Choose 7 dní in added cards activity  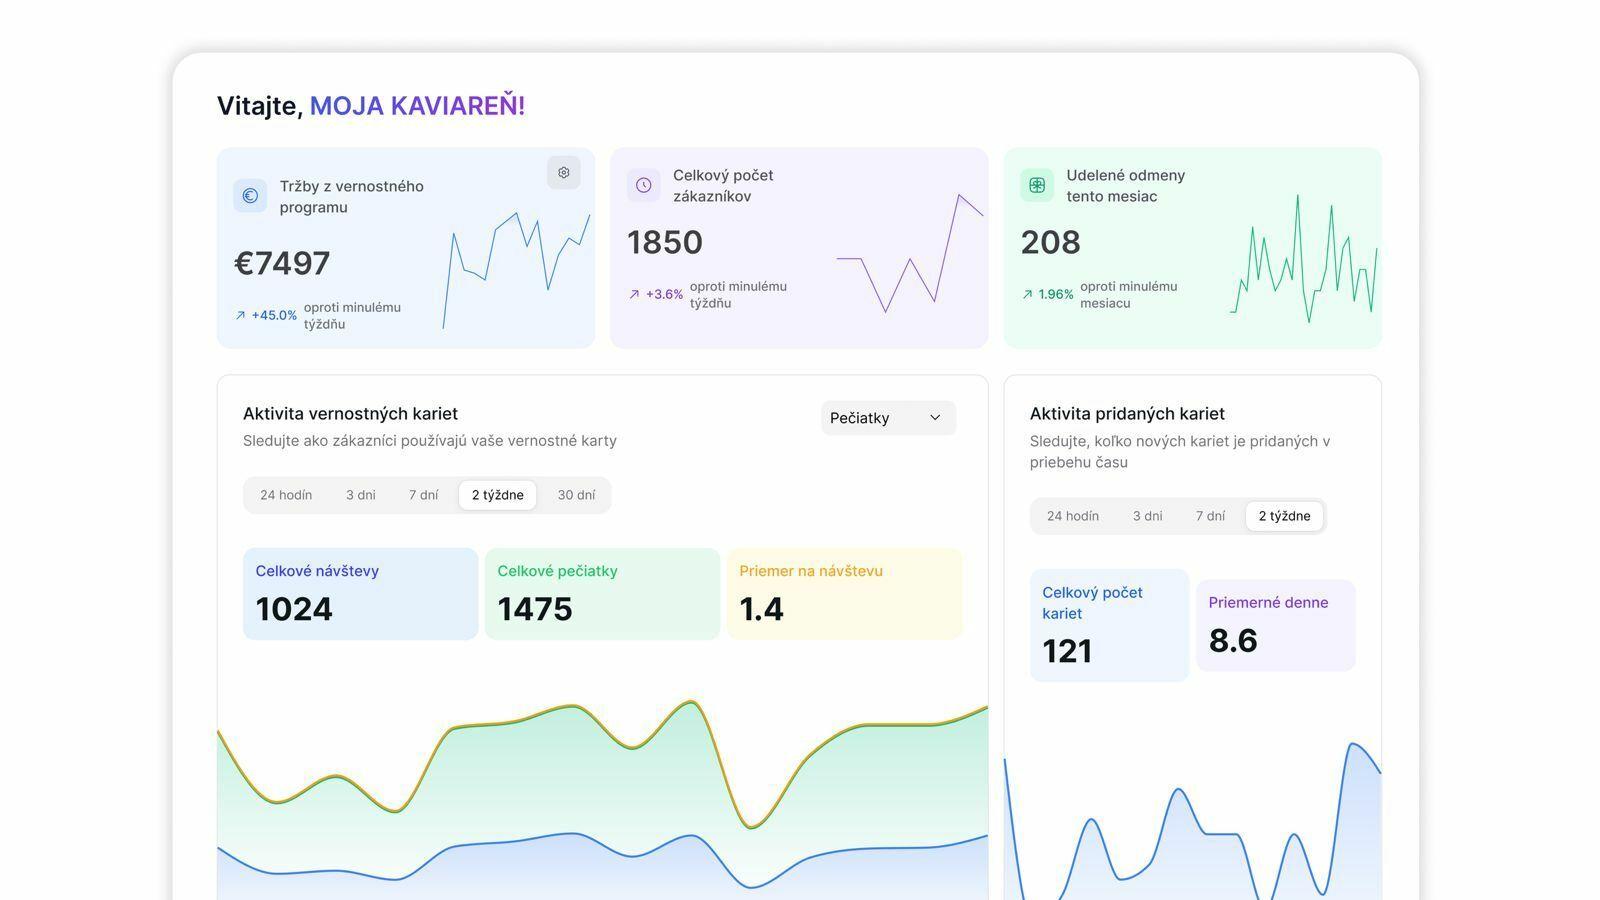(1210, 516)
